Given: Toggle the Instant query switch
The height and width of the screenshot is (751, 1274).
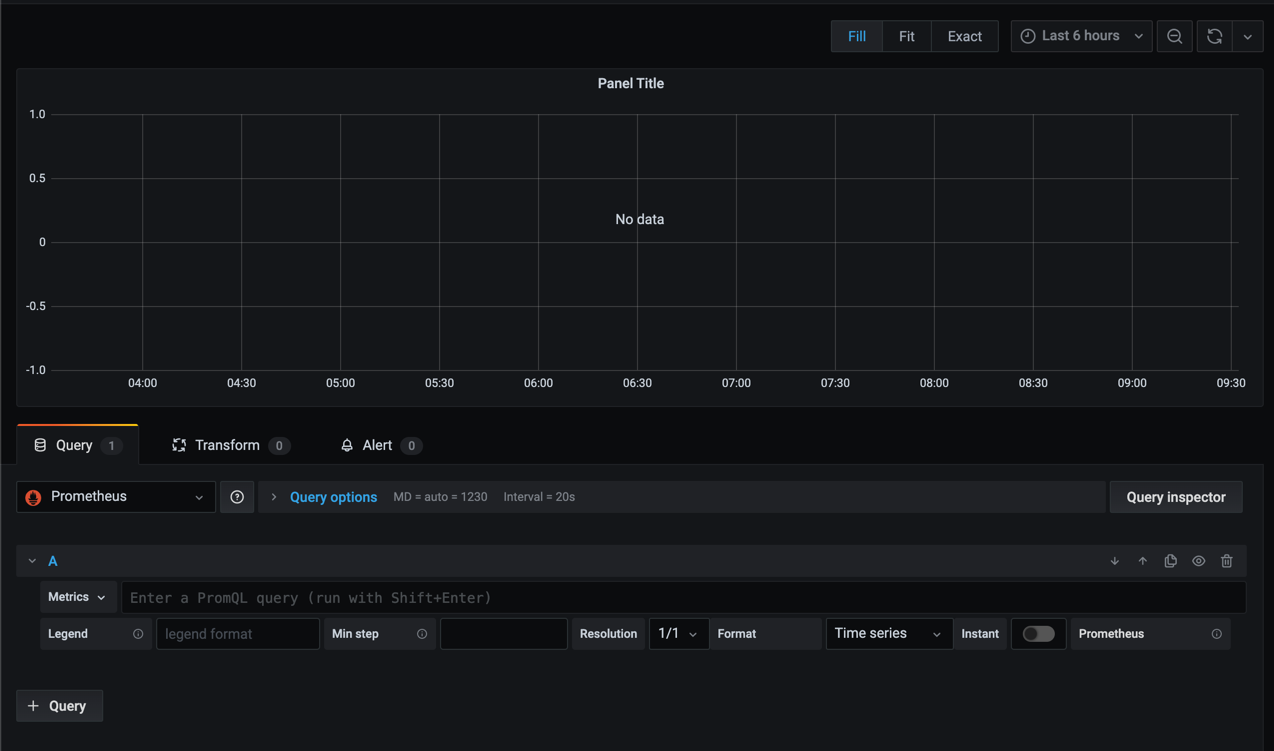Looking at the screenshot, I should click(1038, 634).
